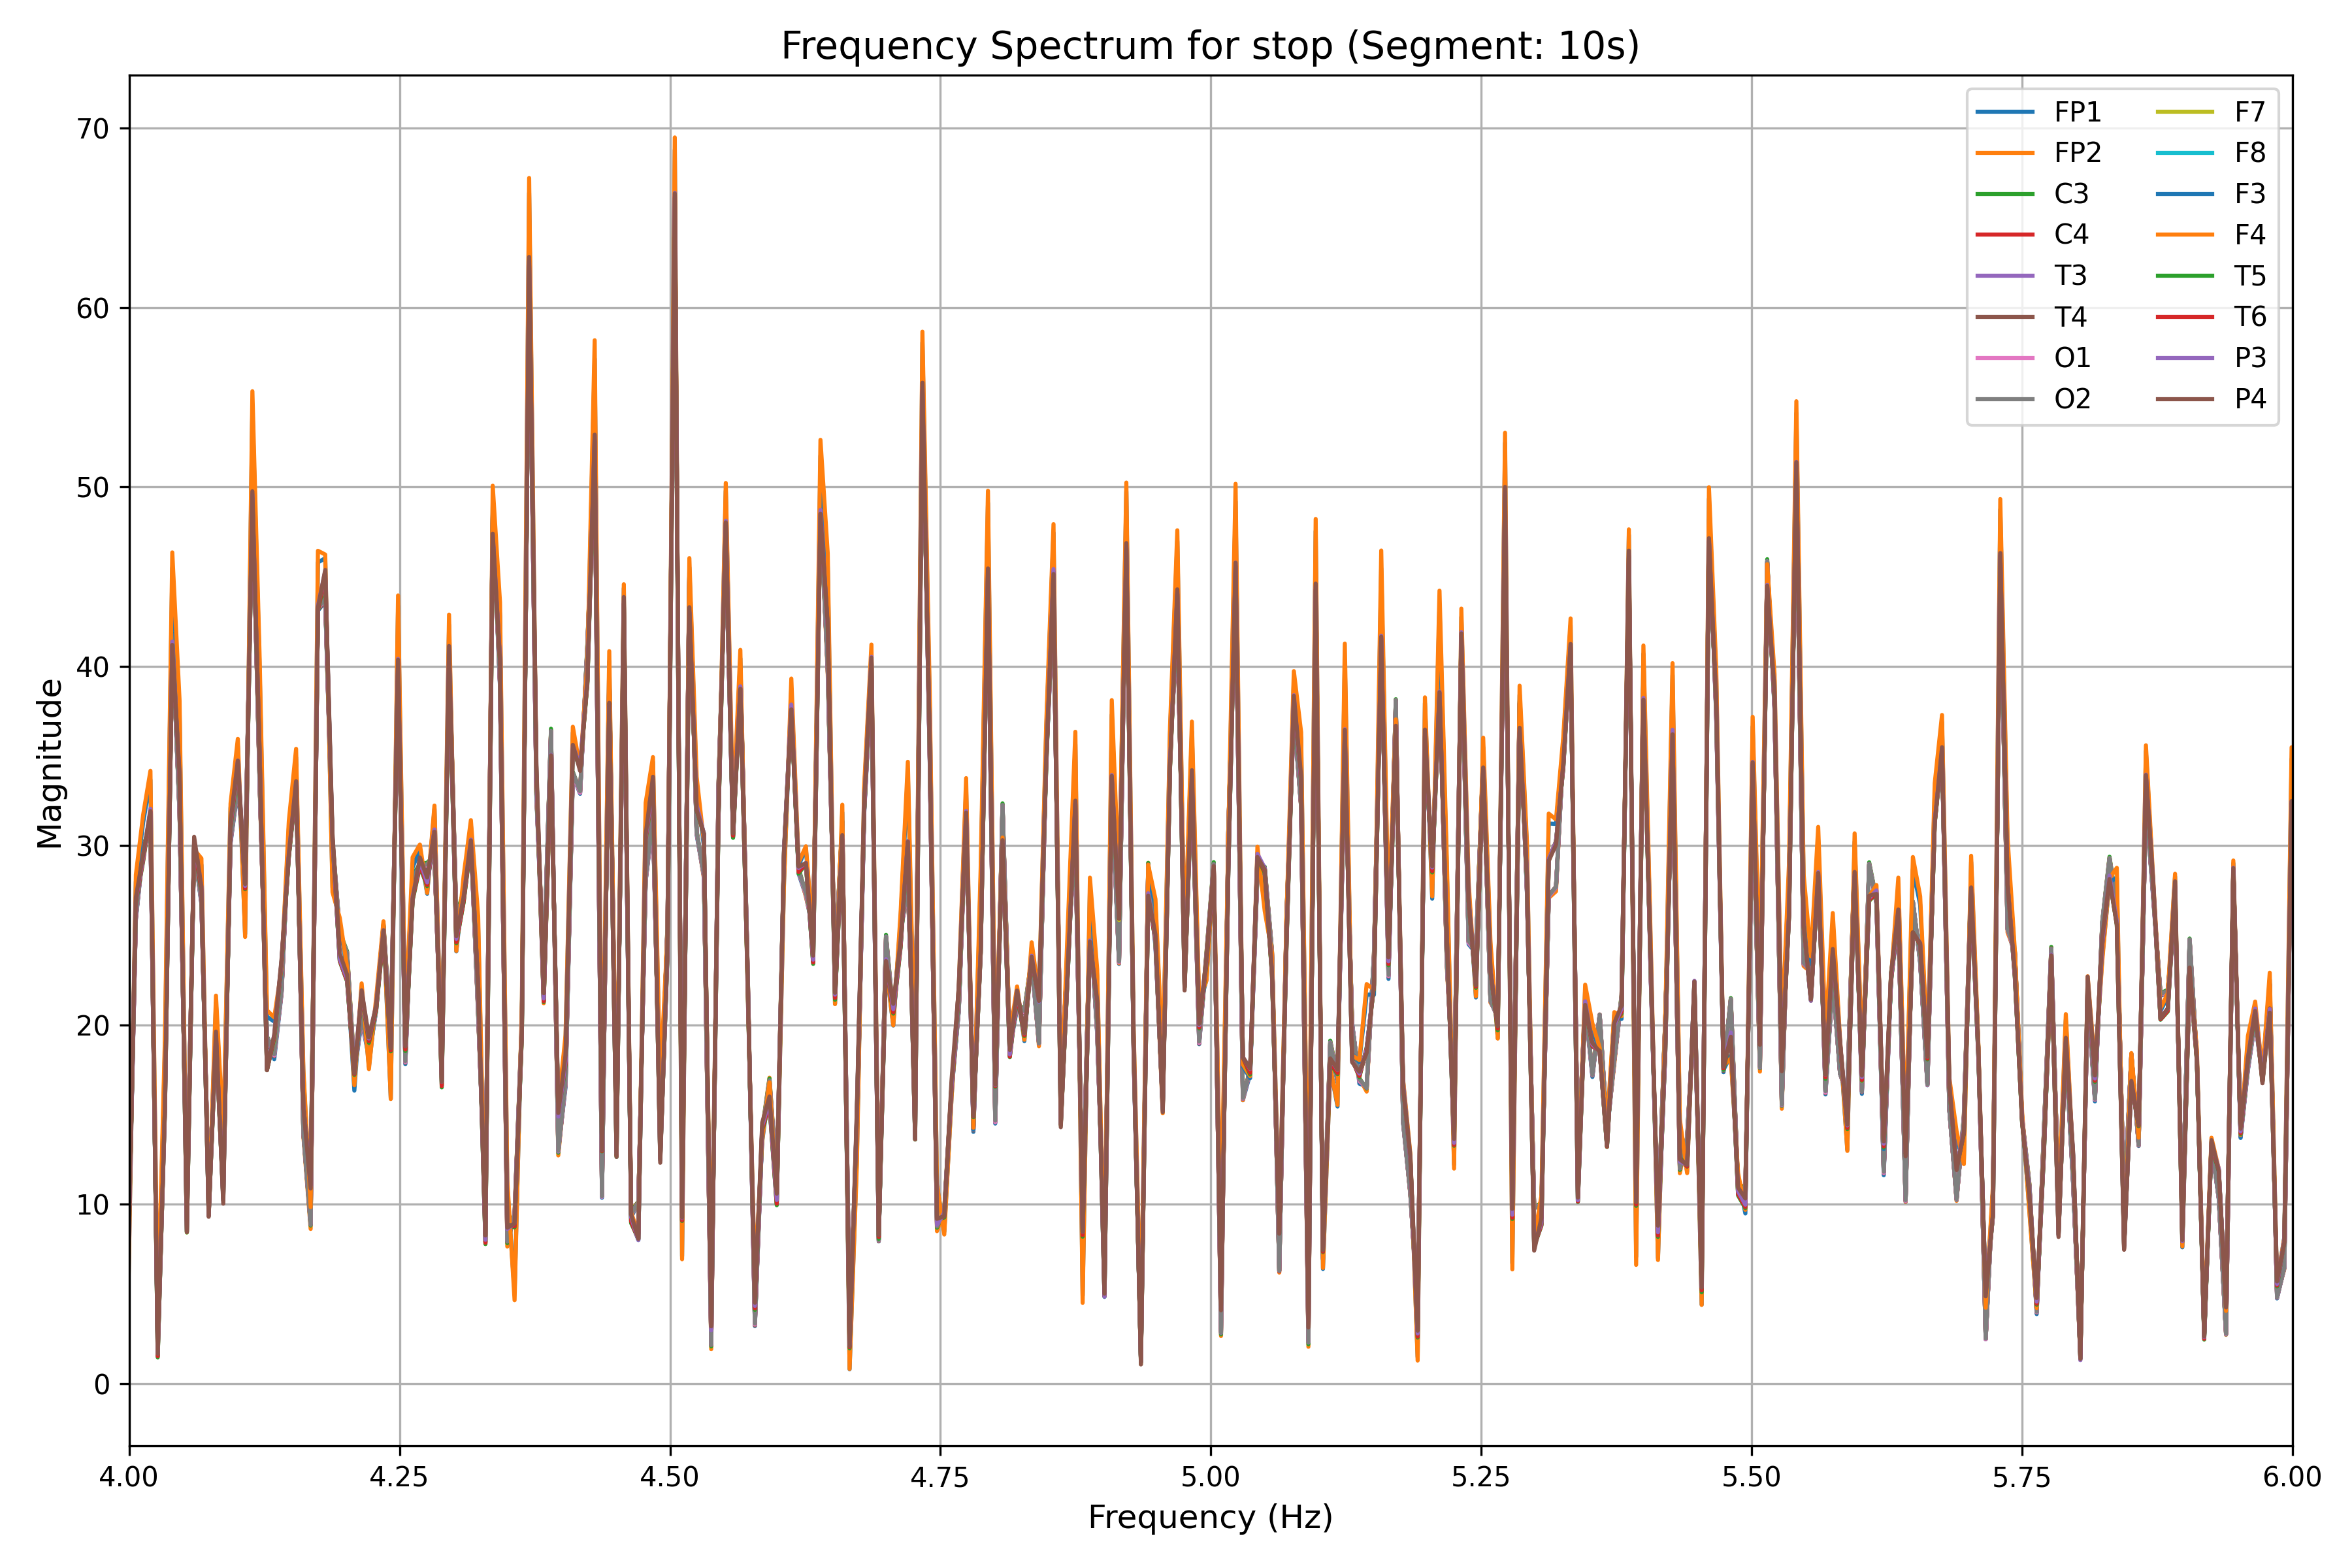Select the pink O1 legend line marker
Screen dimensions: 2352x1568
pos(2005,358)
